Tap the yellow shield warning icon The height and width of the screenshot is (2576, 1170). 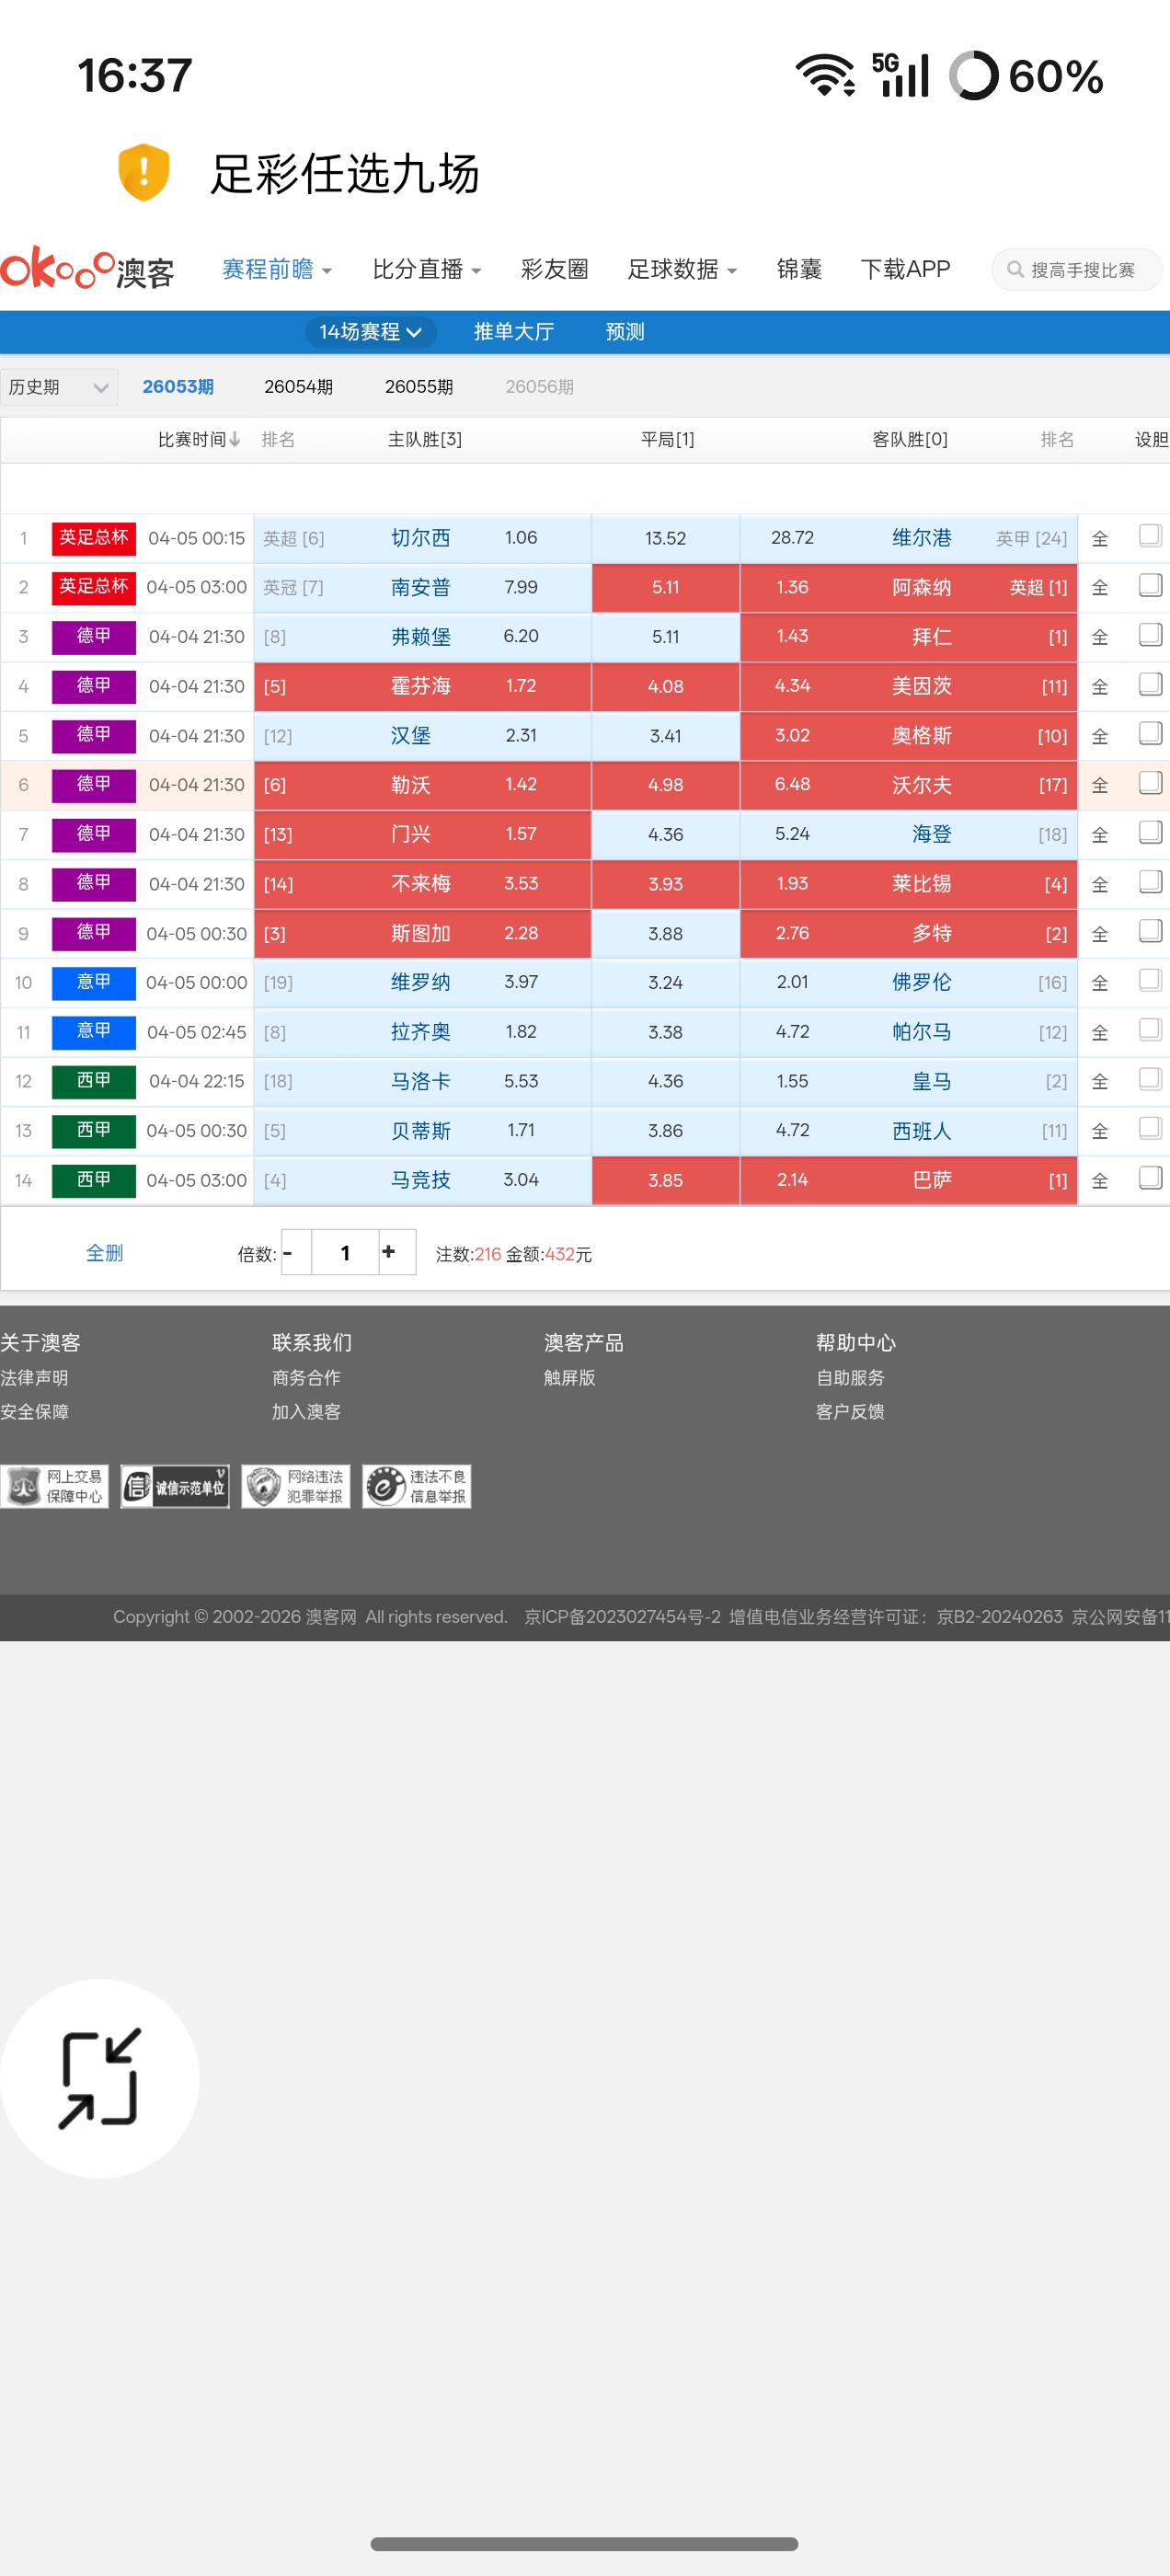[x=143, y=172]
